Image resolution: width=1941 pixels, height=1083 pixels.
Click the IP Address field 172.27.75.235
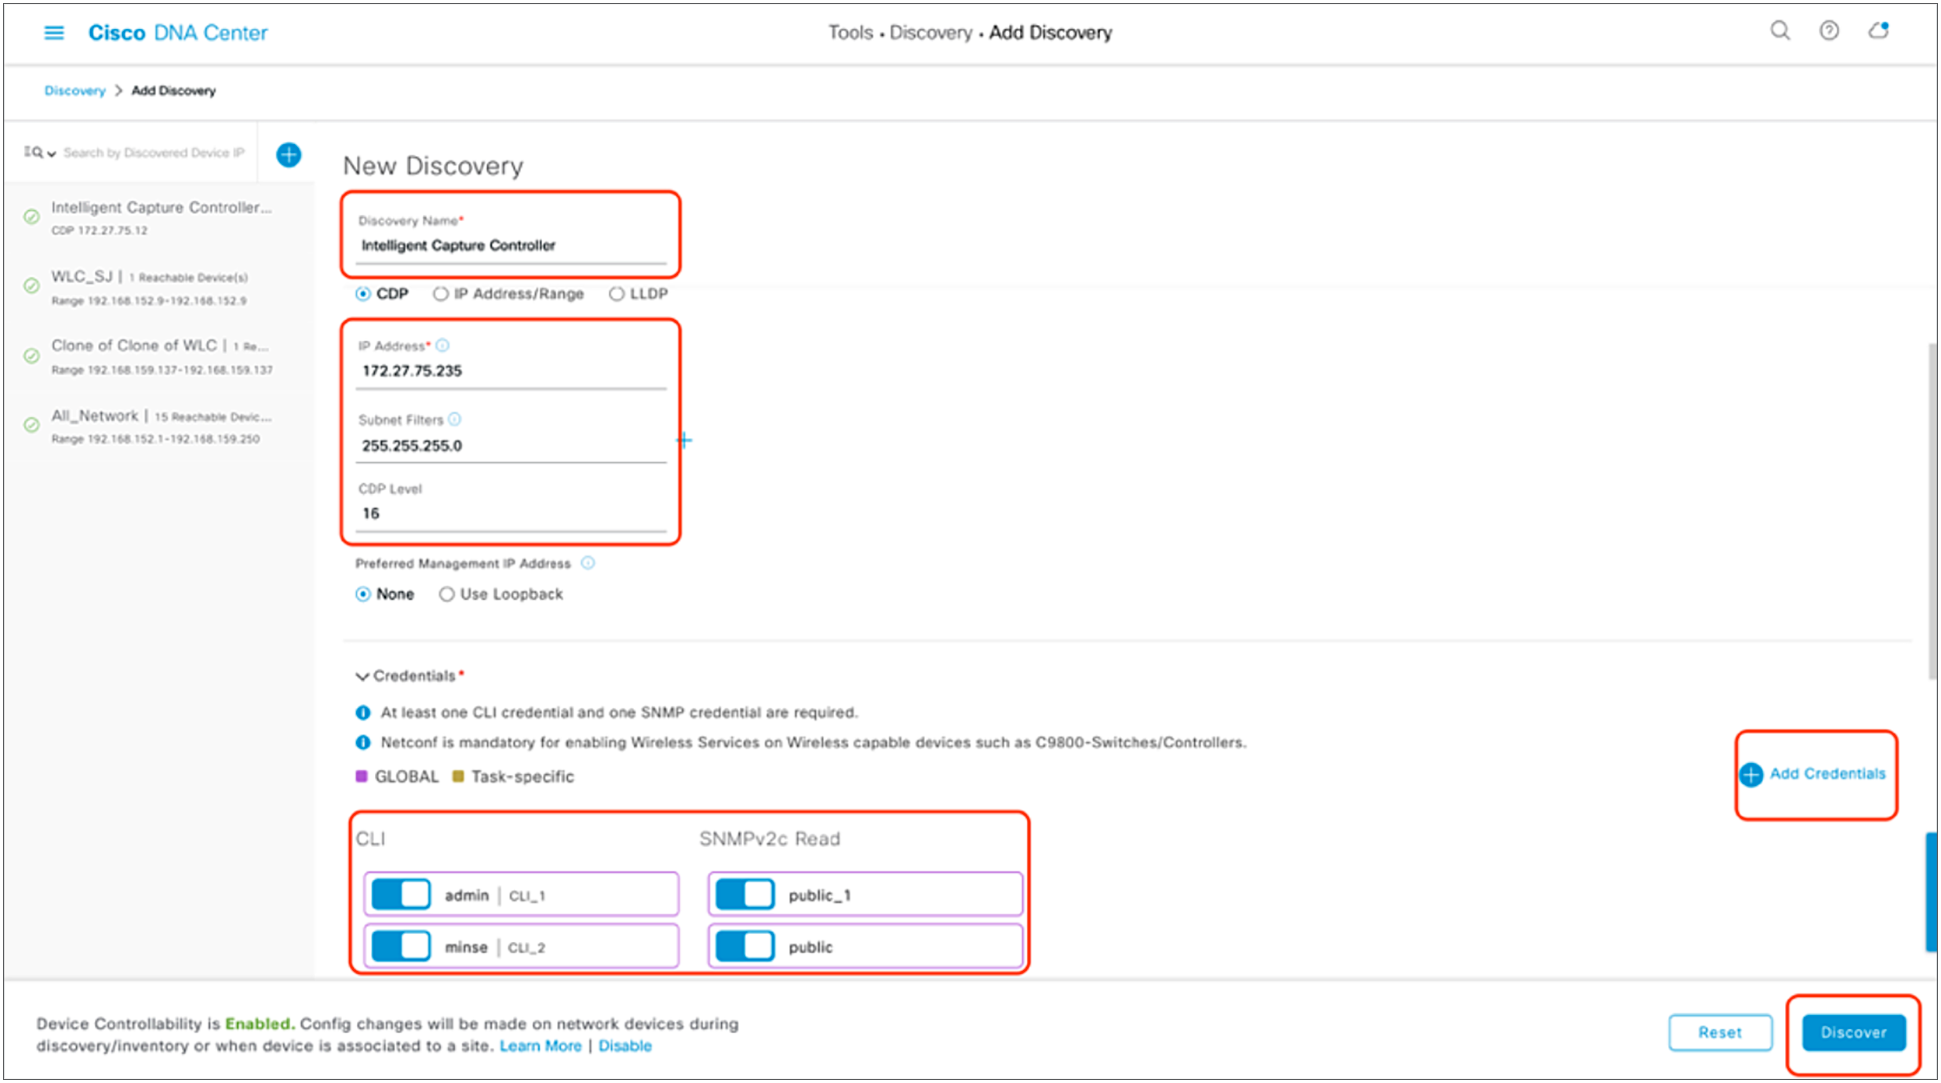click(512, 371)
